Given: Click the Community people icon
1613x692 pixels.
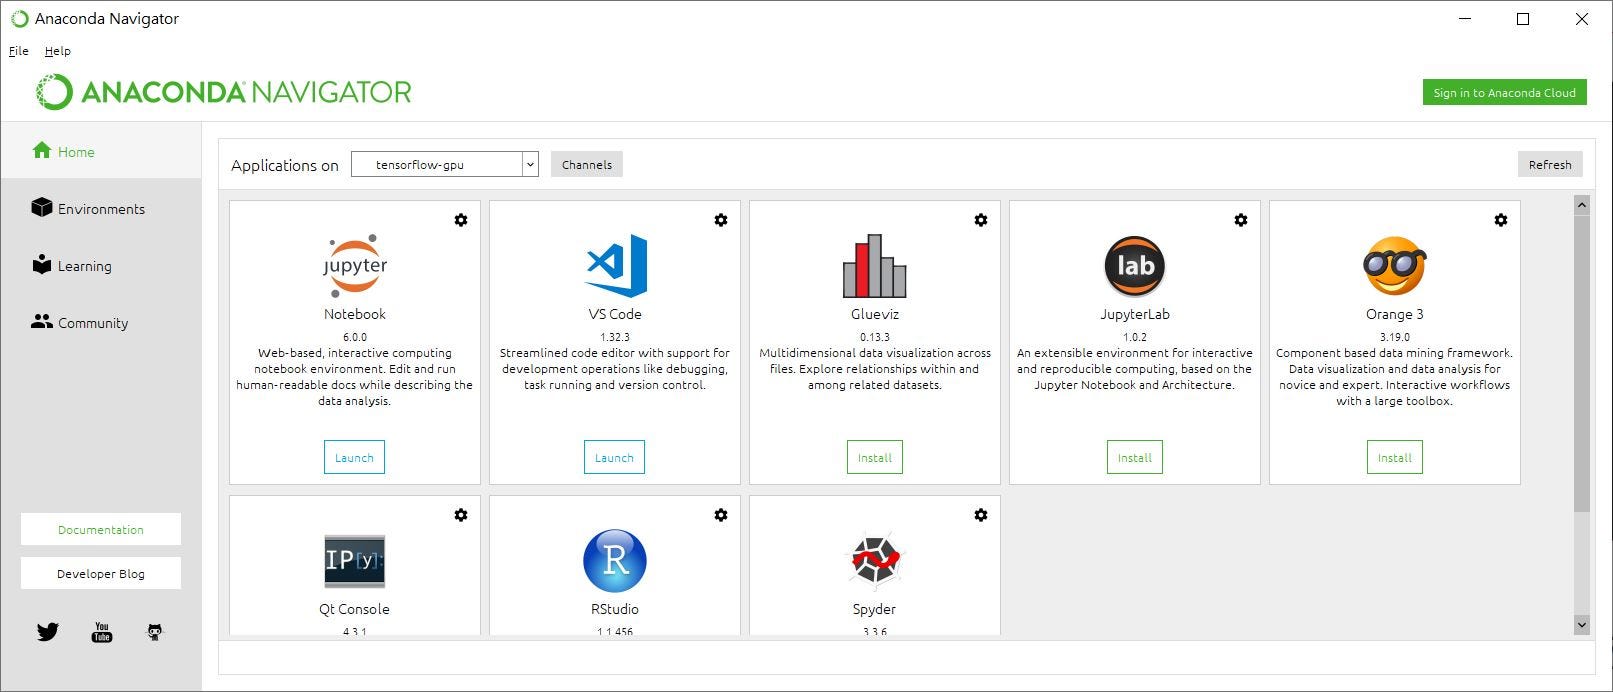Looking at the screenshot, I should (x=42, y=322).
